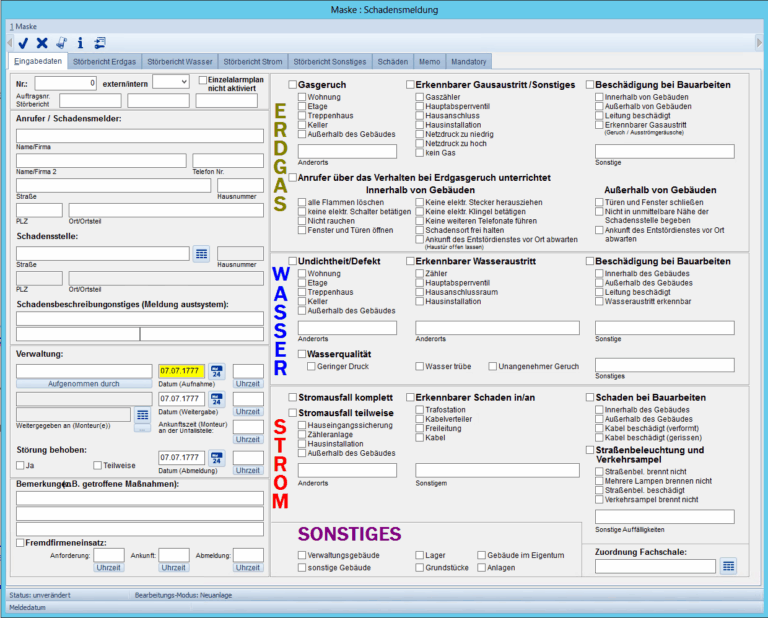Check 'Ja' under Störung behoben
Viewport: 768px width, 618px height.
coord(20,465)
